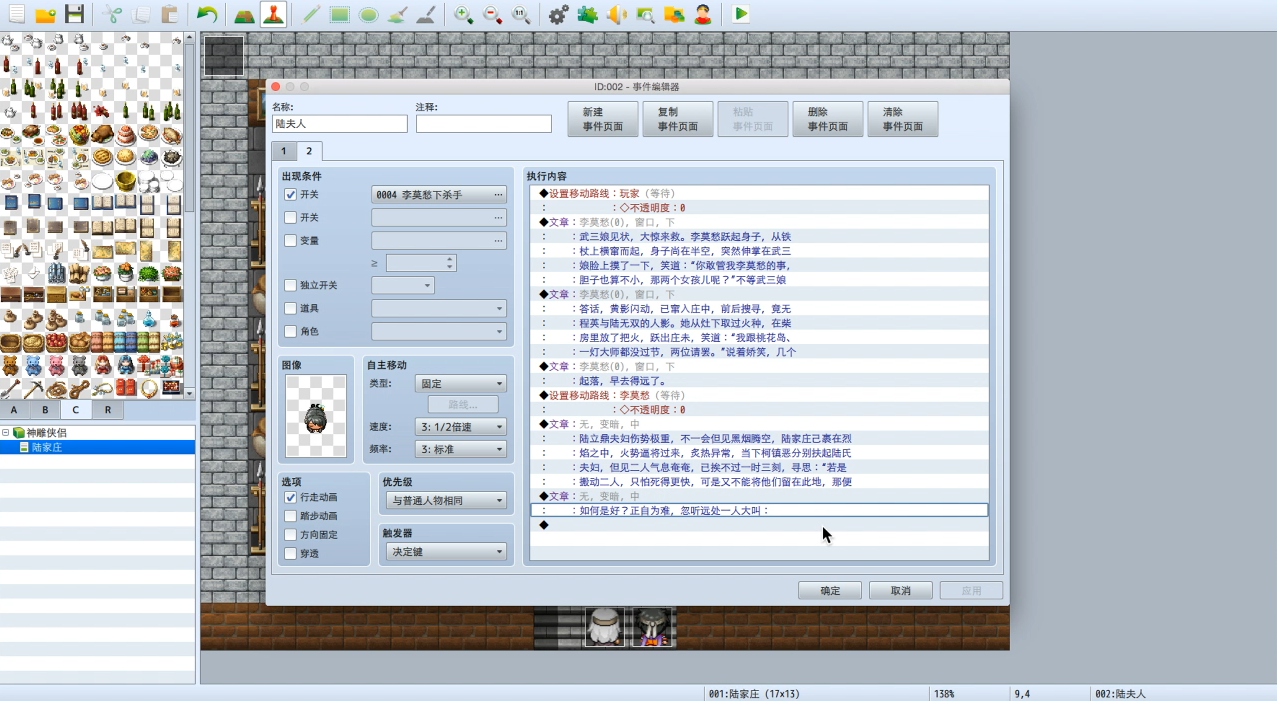
Task: Select the Pencil drawing tool
Action: (x=311, y=14)
